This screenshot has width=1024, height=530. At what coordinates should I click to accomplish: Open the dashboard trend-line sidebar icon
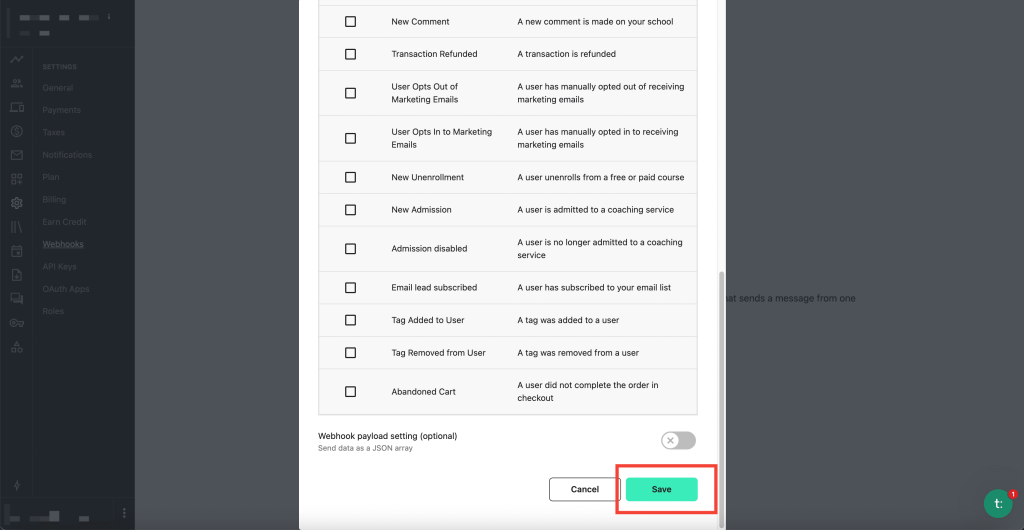pyautogui.click(x=17, y=60)
